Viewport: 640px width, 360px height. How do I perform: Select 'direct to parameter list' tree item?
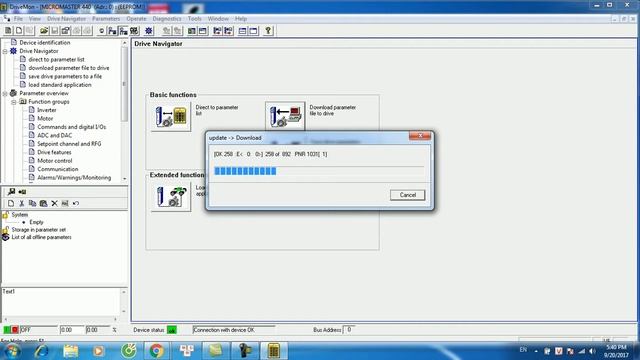[x=56, y=60]
